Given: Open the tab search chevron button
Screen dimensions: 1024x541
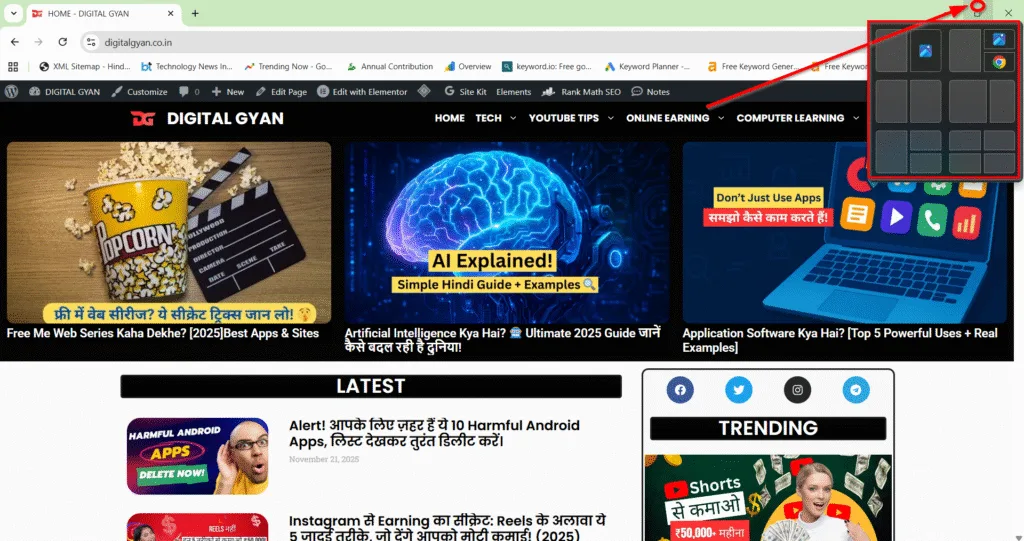Looking at the screenshot, I should click(x=14, y=13).
